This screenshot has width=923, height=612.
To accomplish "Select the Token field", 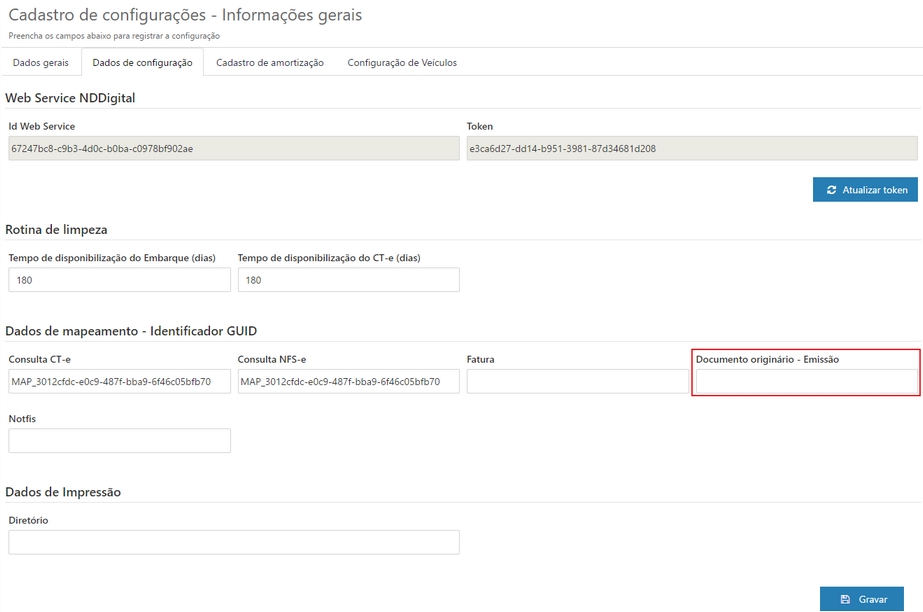I will point(690,148).
